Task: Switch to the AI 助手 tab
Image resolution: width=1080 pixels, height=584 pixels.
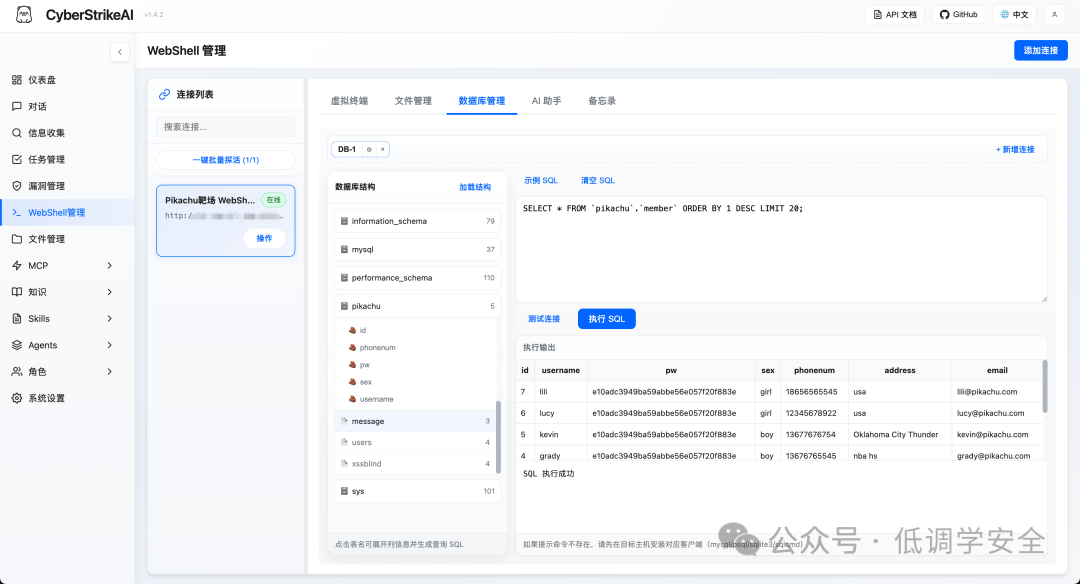Action: coord(546,101)
